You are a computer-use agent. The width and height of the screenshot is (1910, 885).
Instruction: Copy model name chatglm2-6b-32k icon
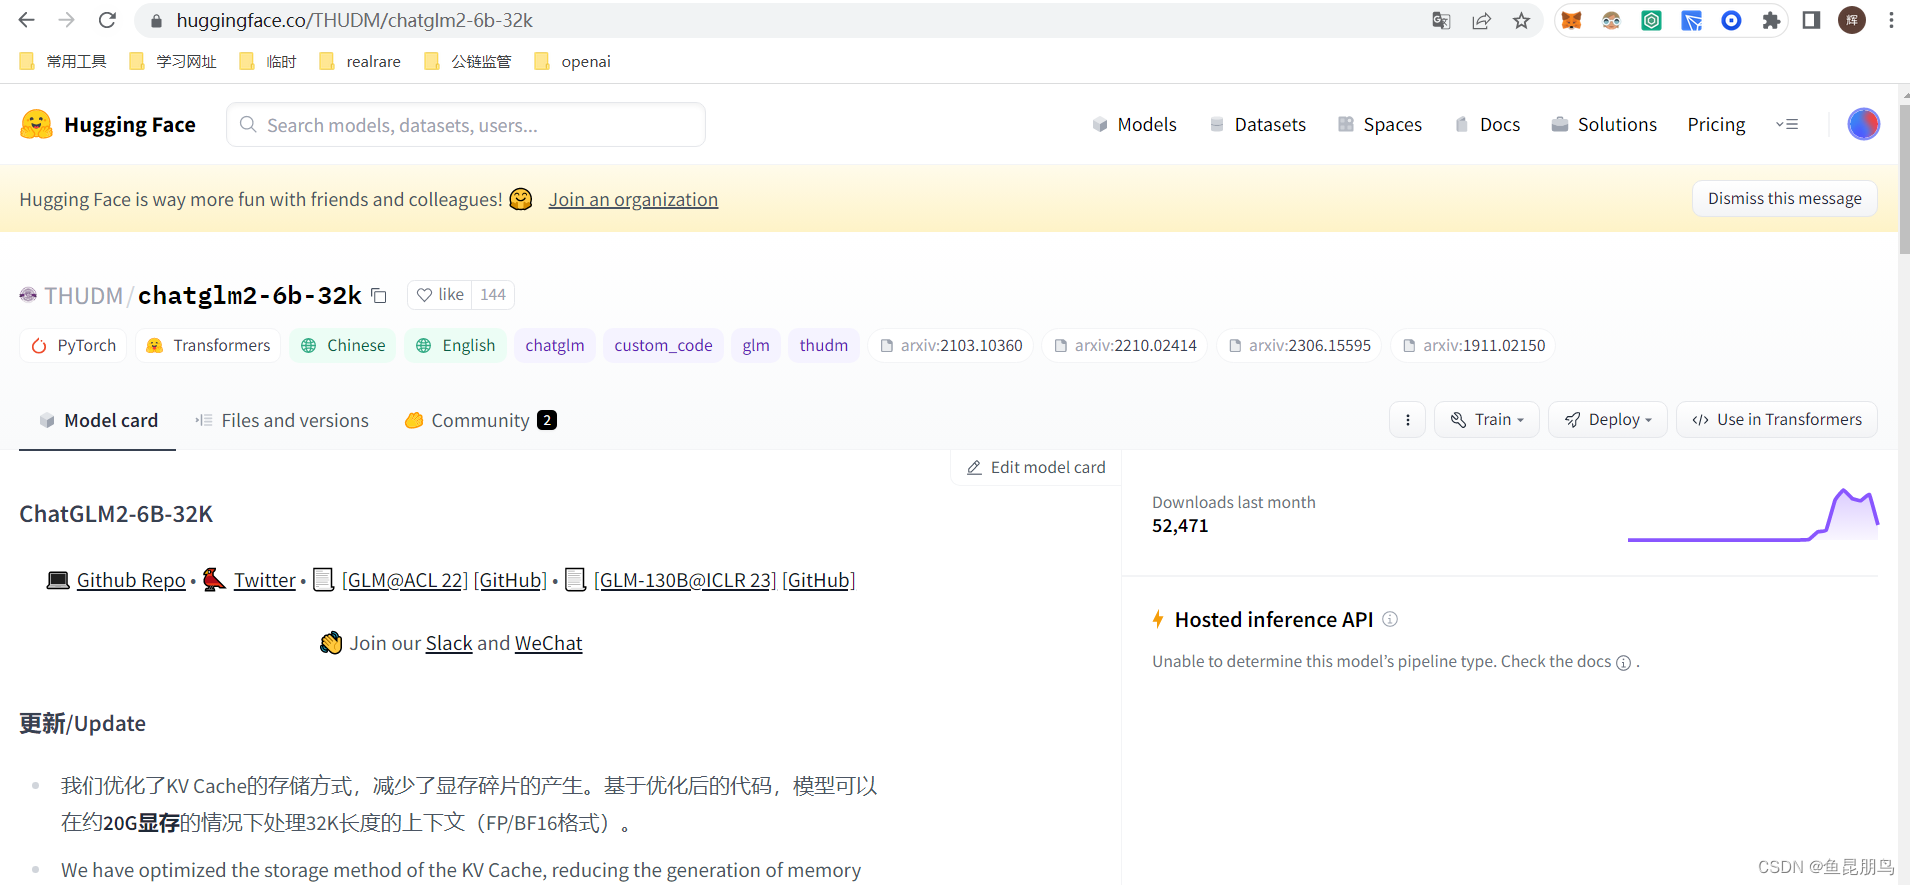point(379,295)
